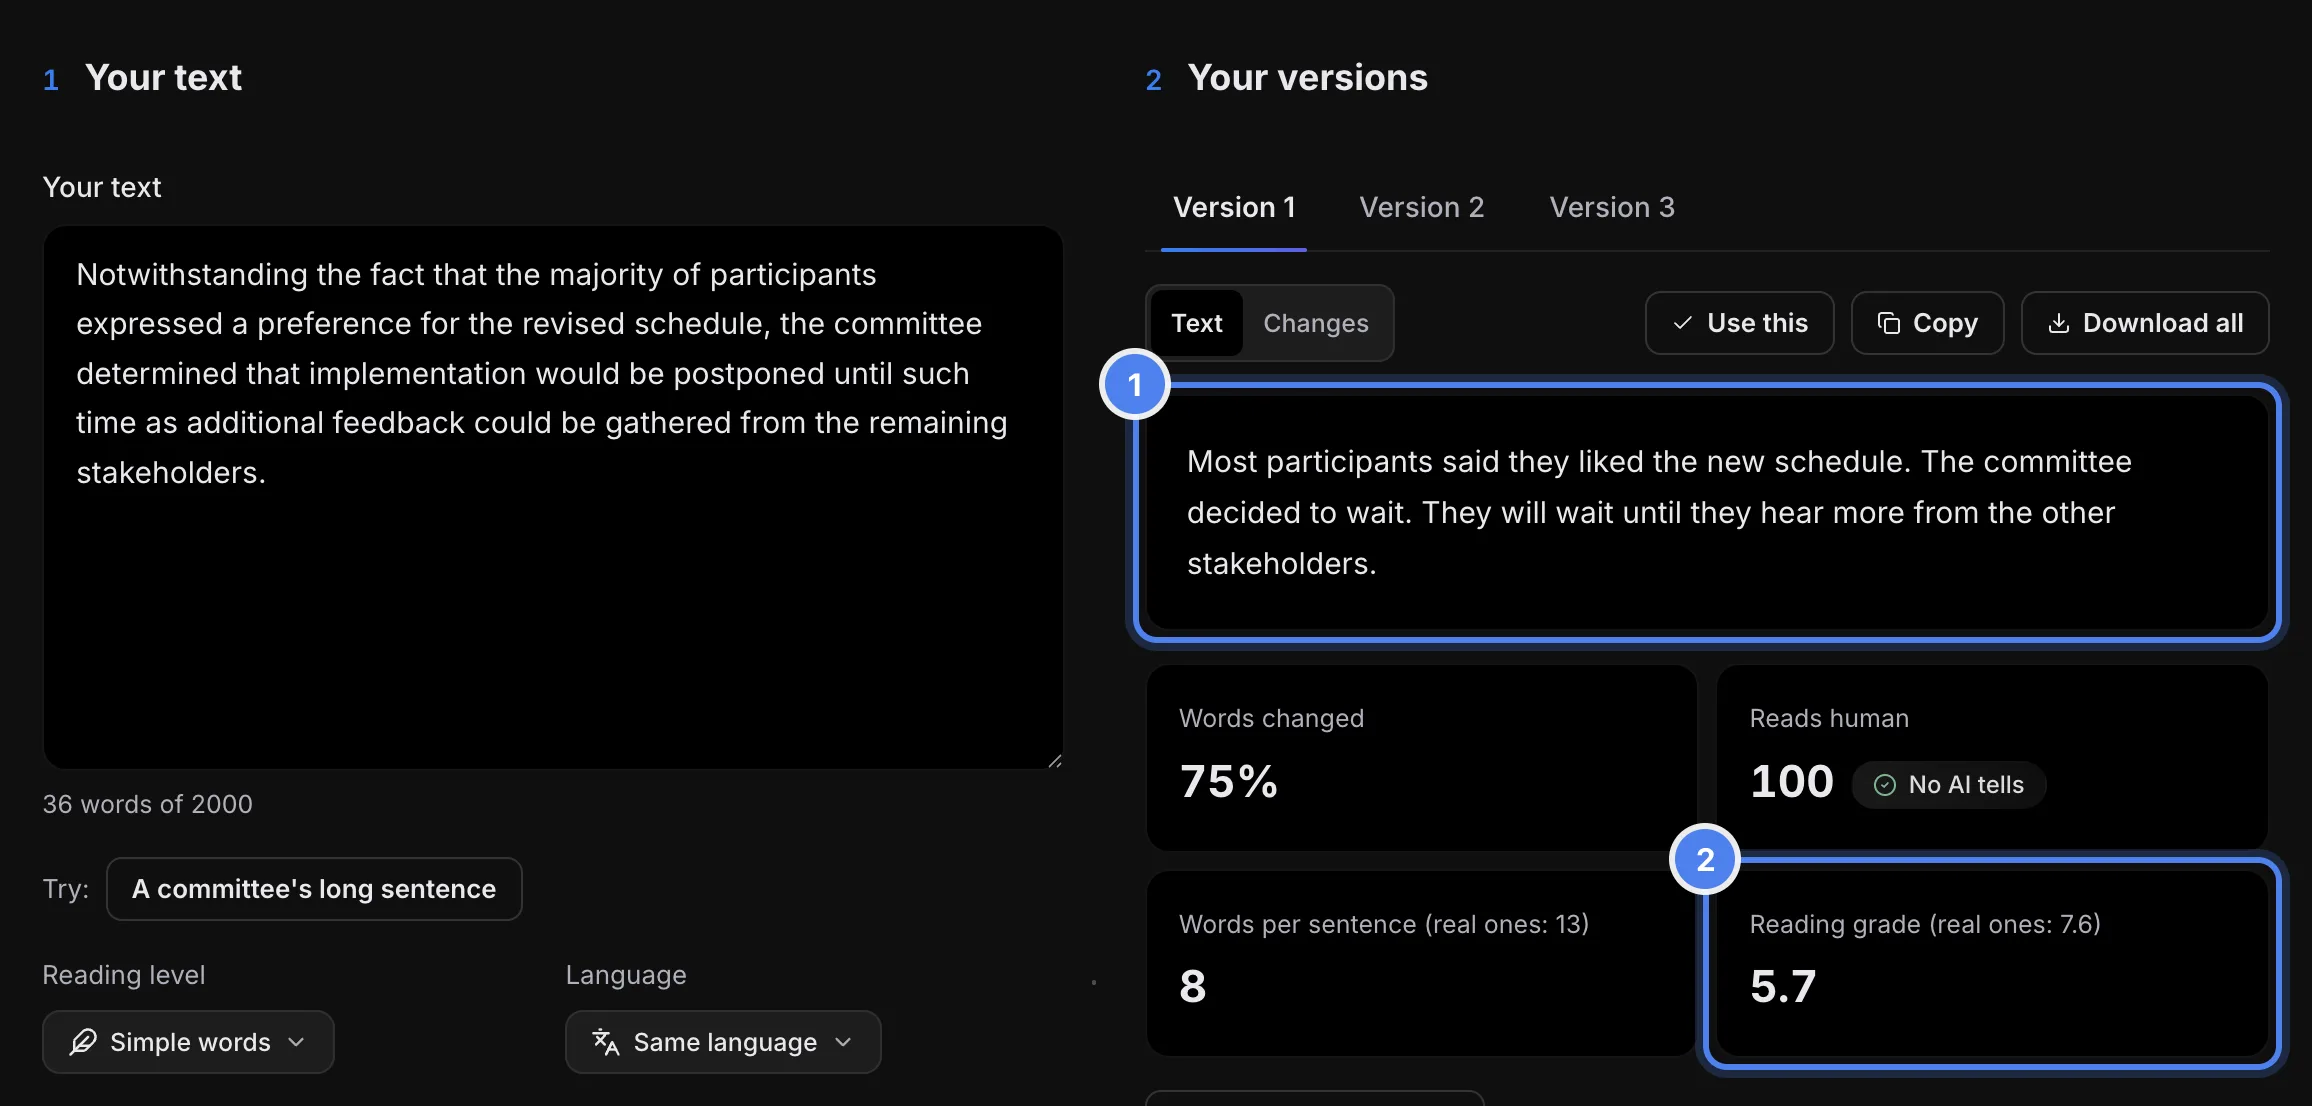The image size is (2312, 1106).
Task: Click inside the Your text input area
Action: pyautogui.click(x=553, y=497)
